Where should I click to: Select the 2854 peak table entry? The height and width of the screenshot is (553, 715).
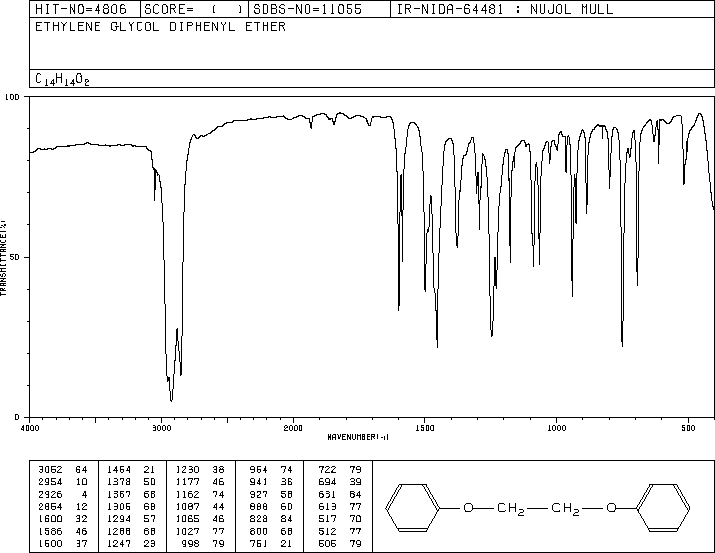[x=63, y=506]
